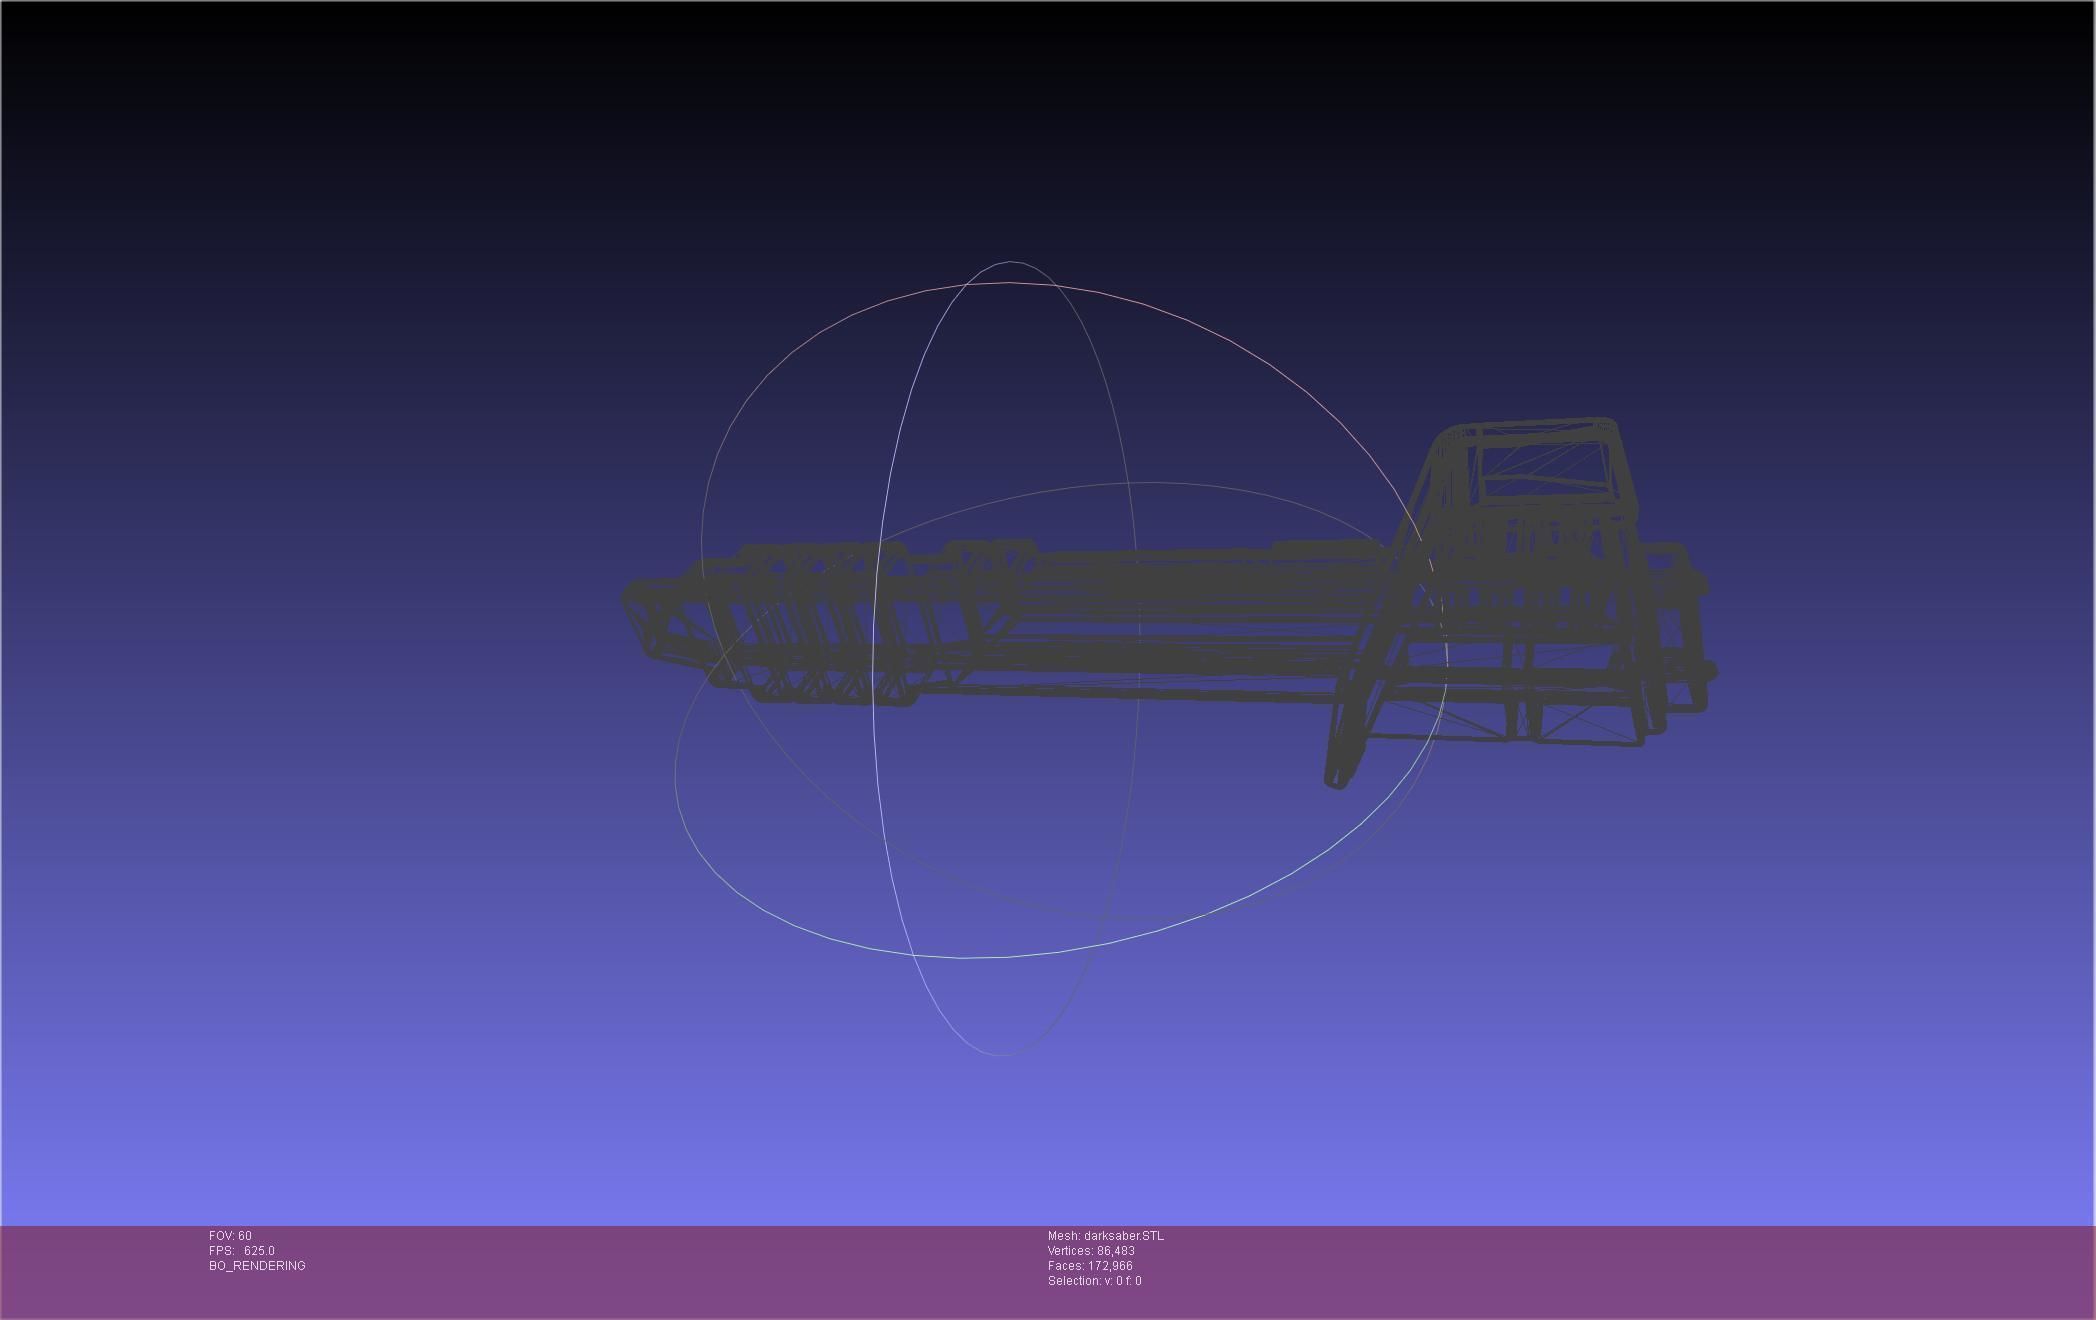The height and width of the screenshot is (1320, 2096).
Task: Click the Vertices: 86,483 count
Action: [1090, 1251]
